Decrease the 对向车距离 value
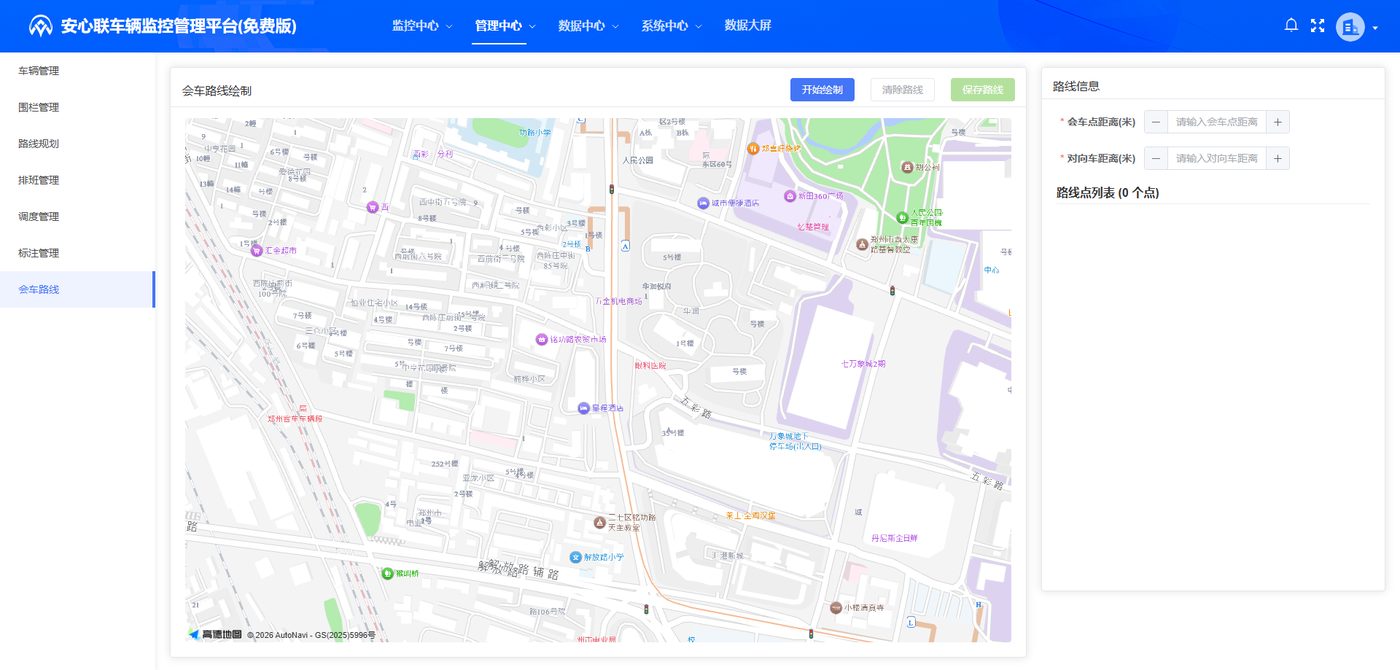This screenshot has height=670, width=1400. (1156, 158)
